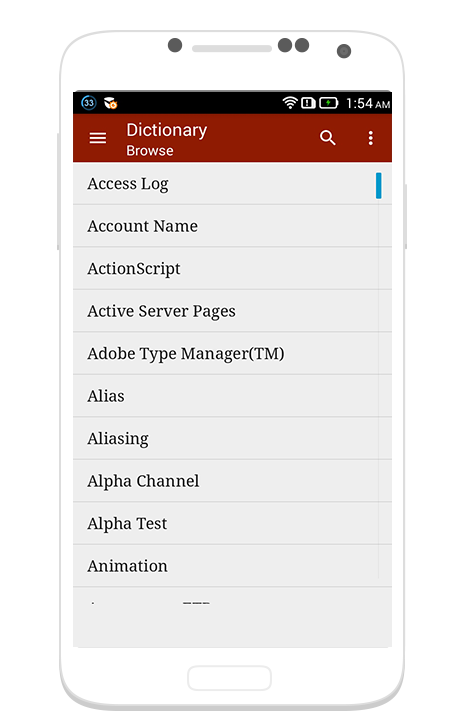The height and width of the screenshot is (724, 472).
Task: Open the three-dot overflow menu
Action: (370, 138)
